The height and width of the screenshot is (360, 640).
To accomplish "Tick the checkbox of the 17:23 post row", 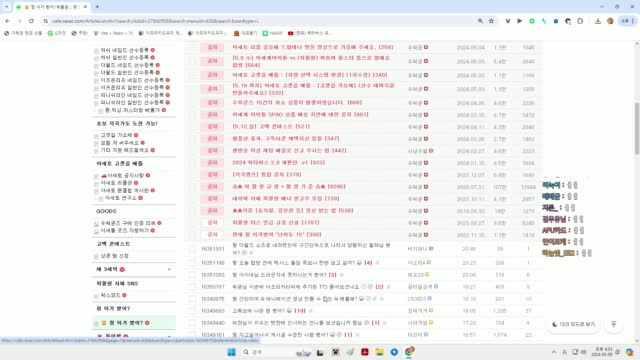I will [192, 323].
